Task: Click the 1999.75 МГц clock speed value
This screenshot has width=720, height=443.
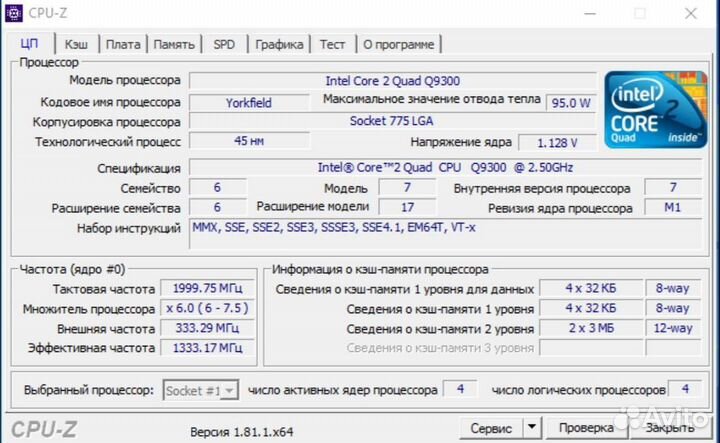Action: (208, 288)
